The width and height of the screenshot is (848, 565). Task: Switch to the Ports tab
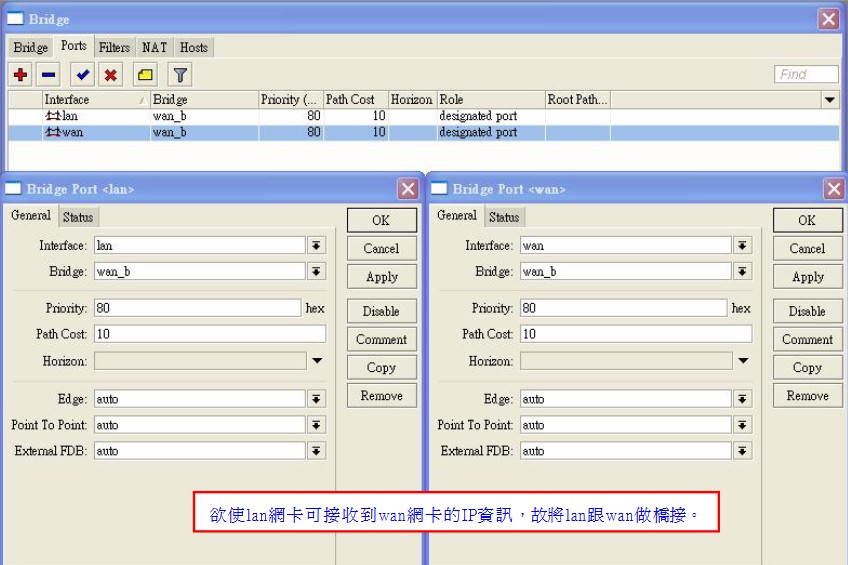tap(74, 46)
